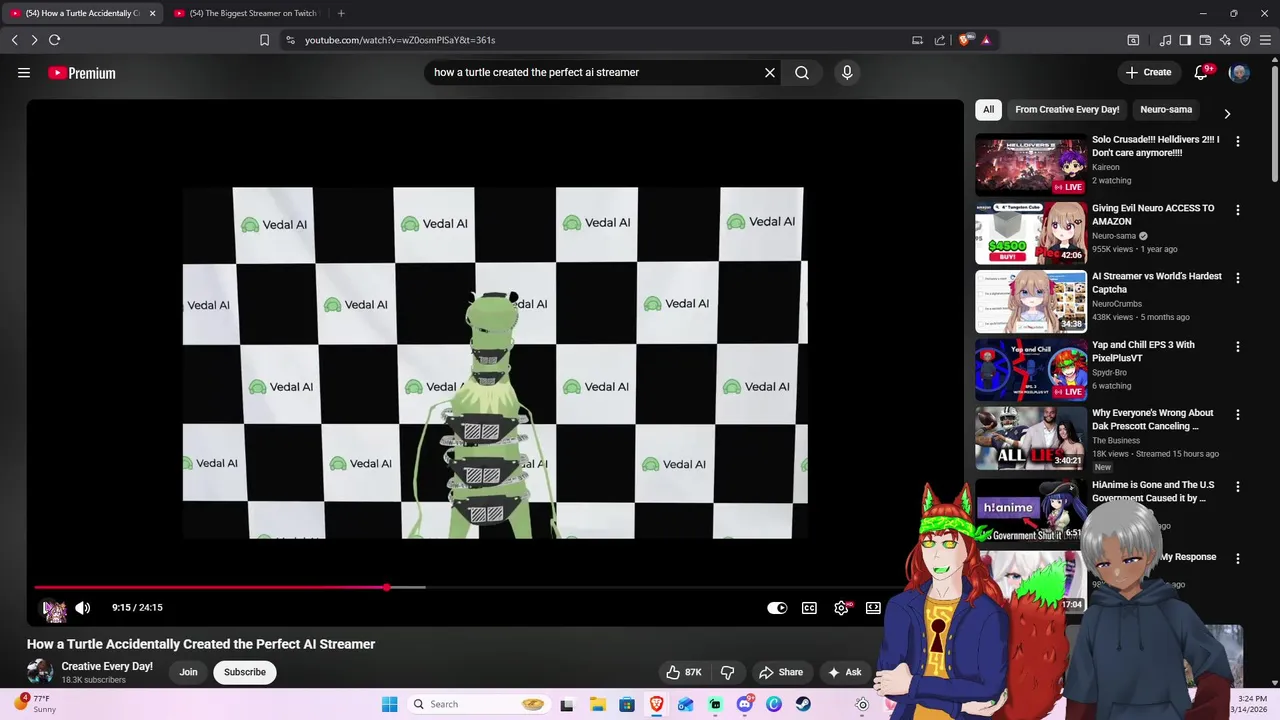
Task: Open more options for Giving Evil Neuro video
Action: 1238,210
